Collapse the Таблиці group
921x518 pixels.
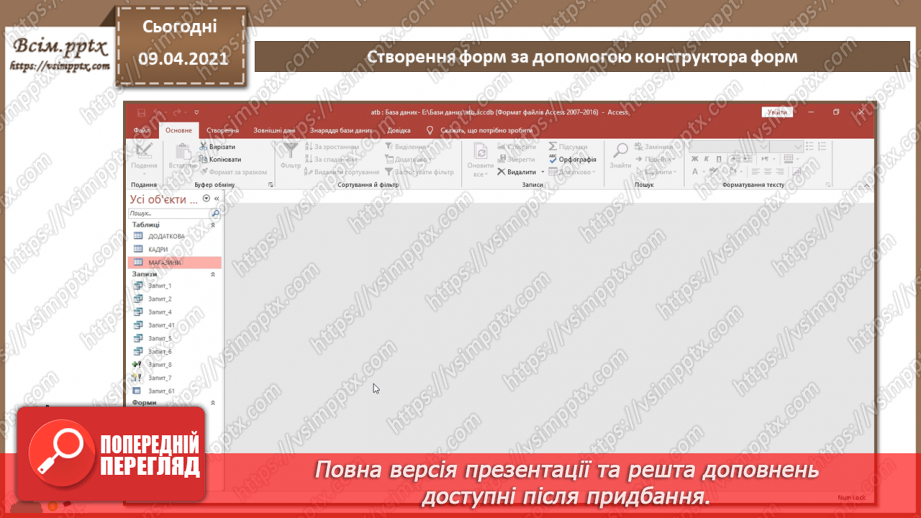coord(212,225)
